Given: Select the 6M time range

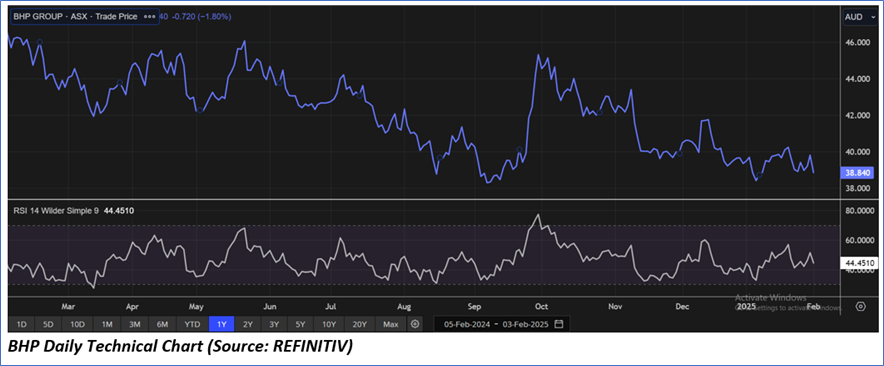Looking at the screenshot, I should tap(163, 324).
